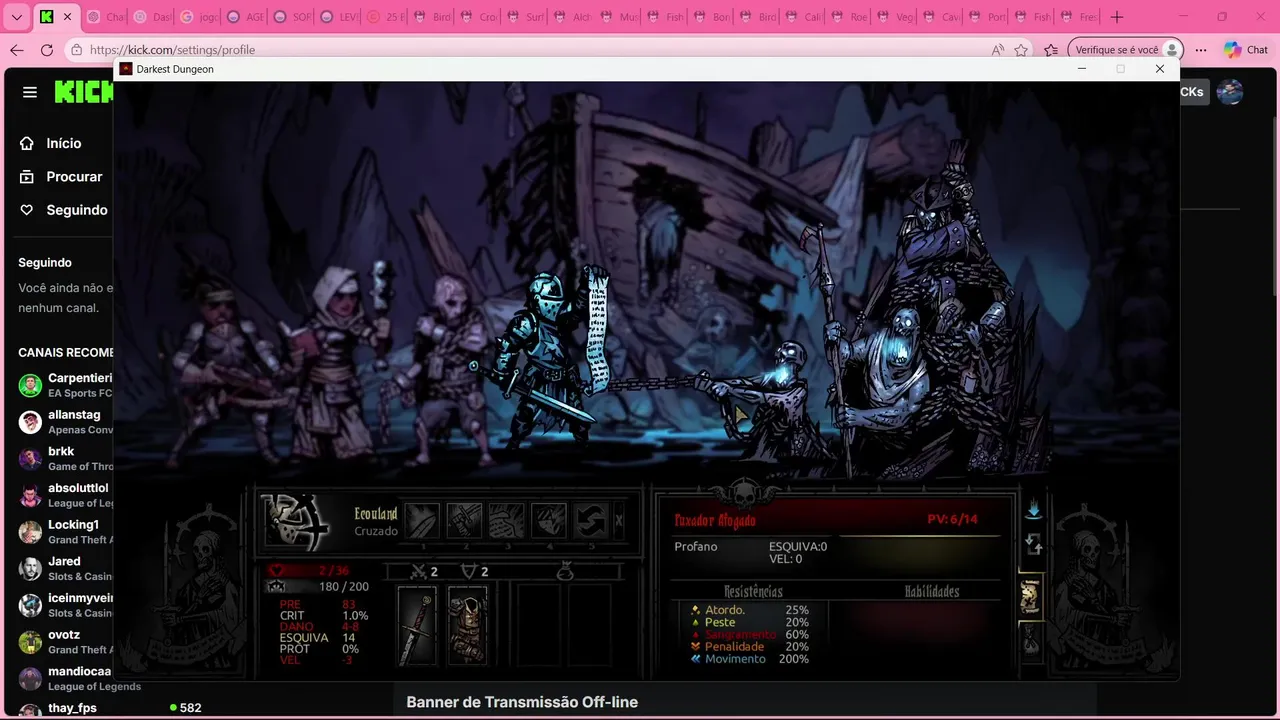Open allanstag recommended channel

65,422
